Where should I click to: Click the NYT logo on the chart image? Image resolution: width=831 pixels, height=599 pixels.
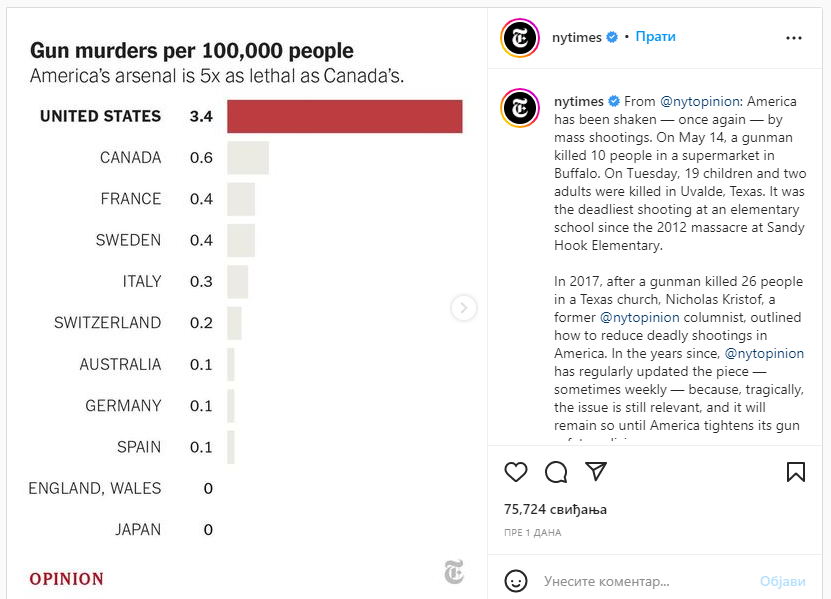(x=454, y=572)
